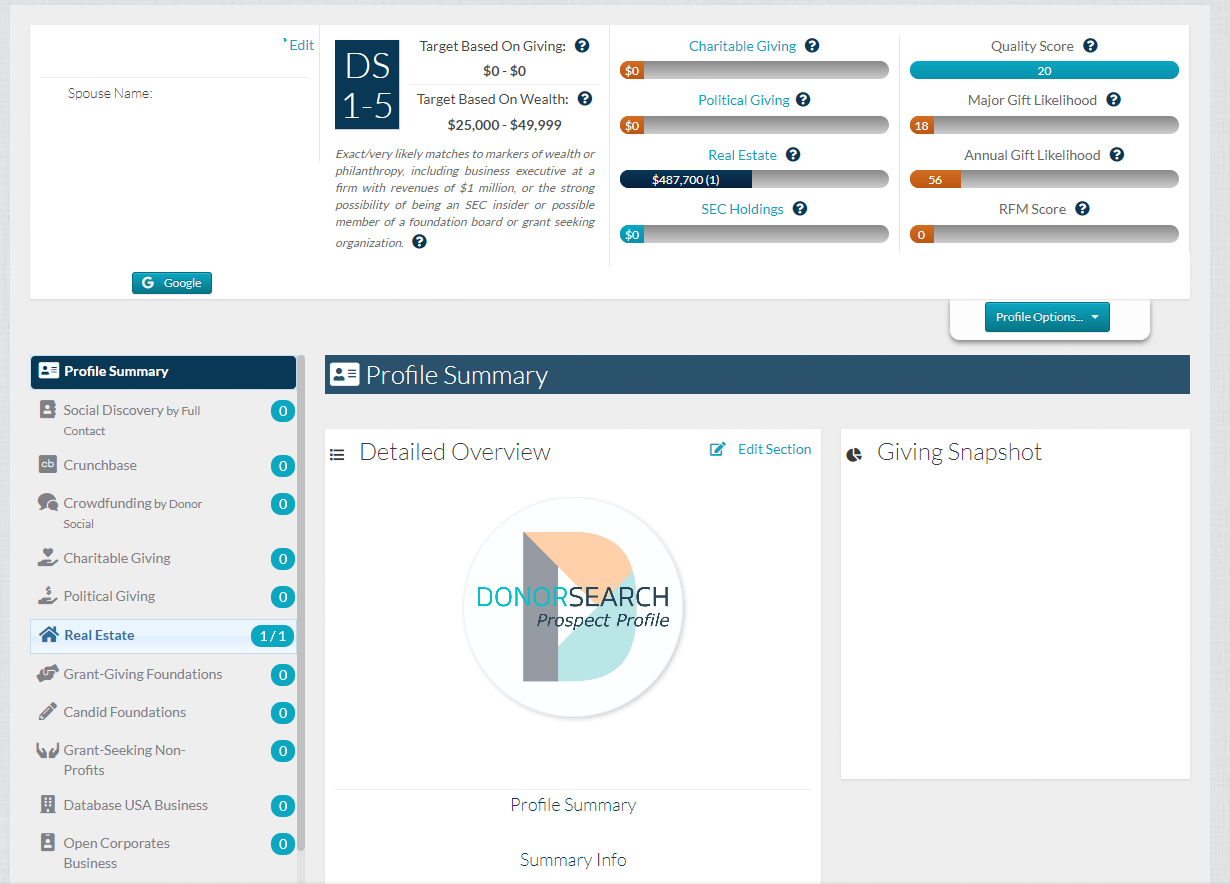Click help icon beside Target Based On Giving
The image size is (1230, 884).
pyautogui.click(x=582, y=46)
